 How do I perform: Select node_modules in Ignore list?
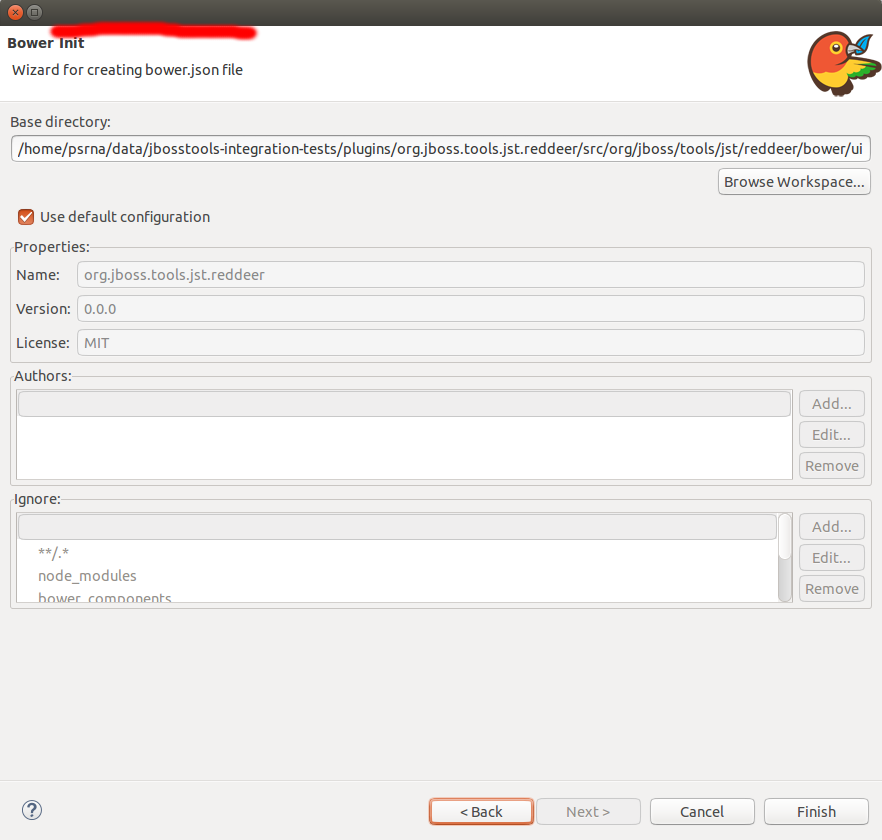coord(87,576)
